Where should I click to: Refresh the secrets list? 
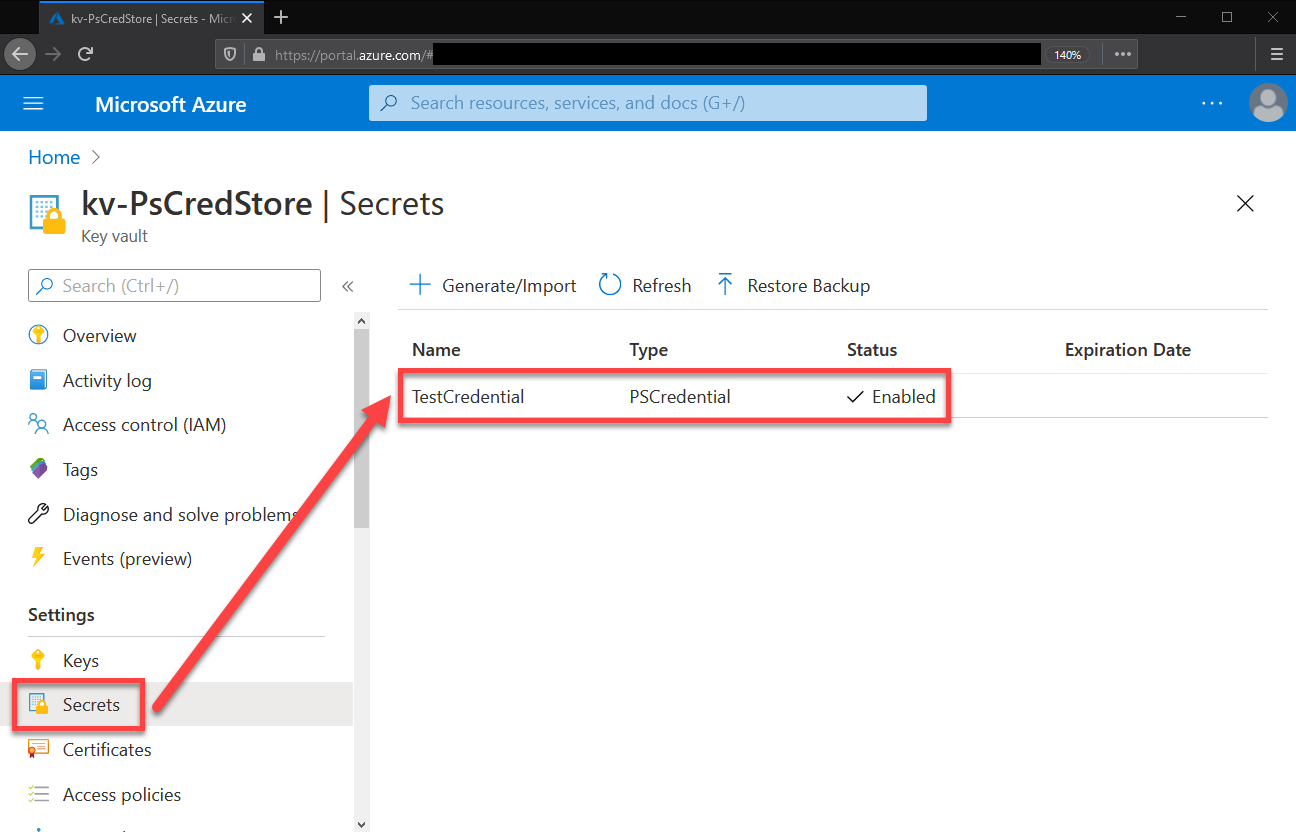coord(645,285)
